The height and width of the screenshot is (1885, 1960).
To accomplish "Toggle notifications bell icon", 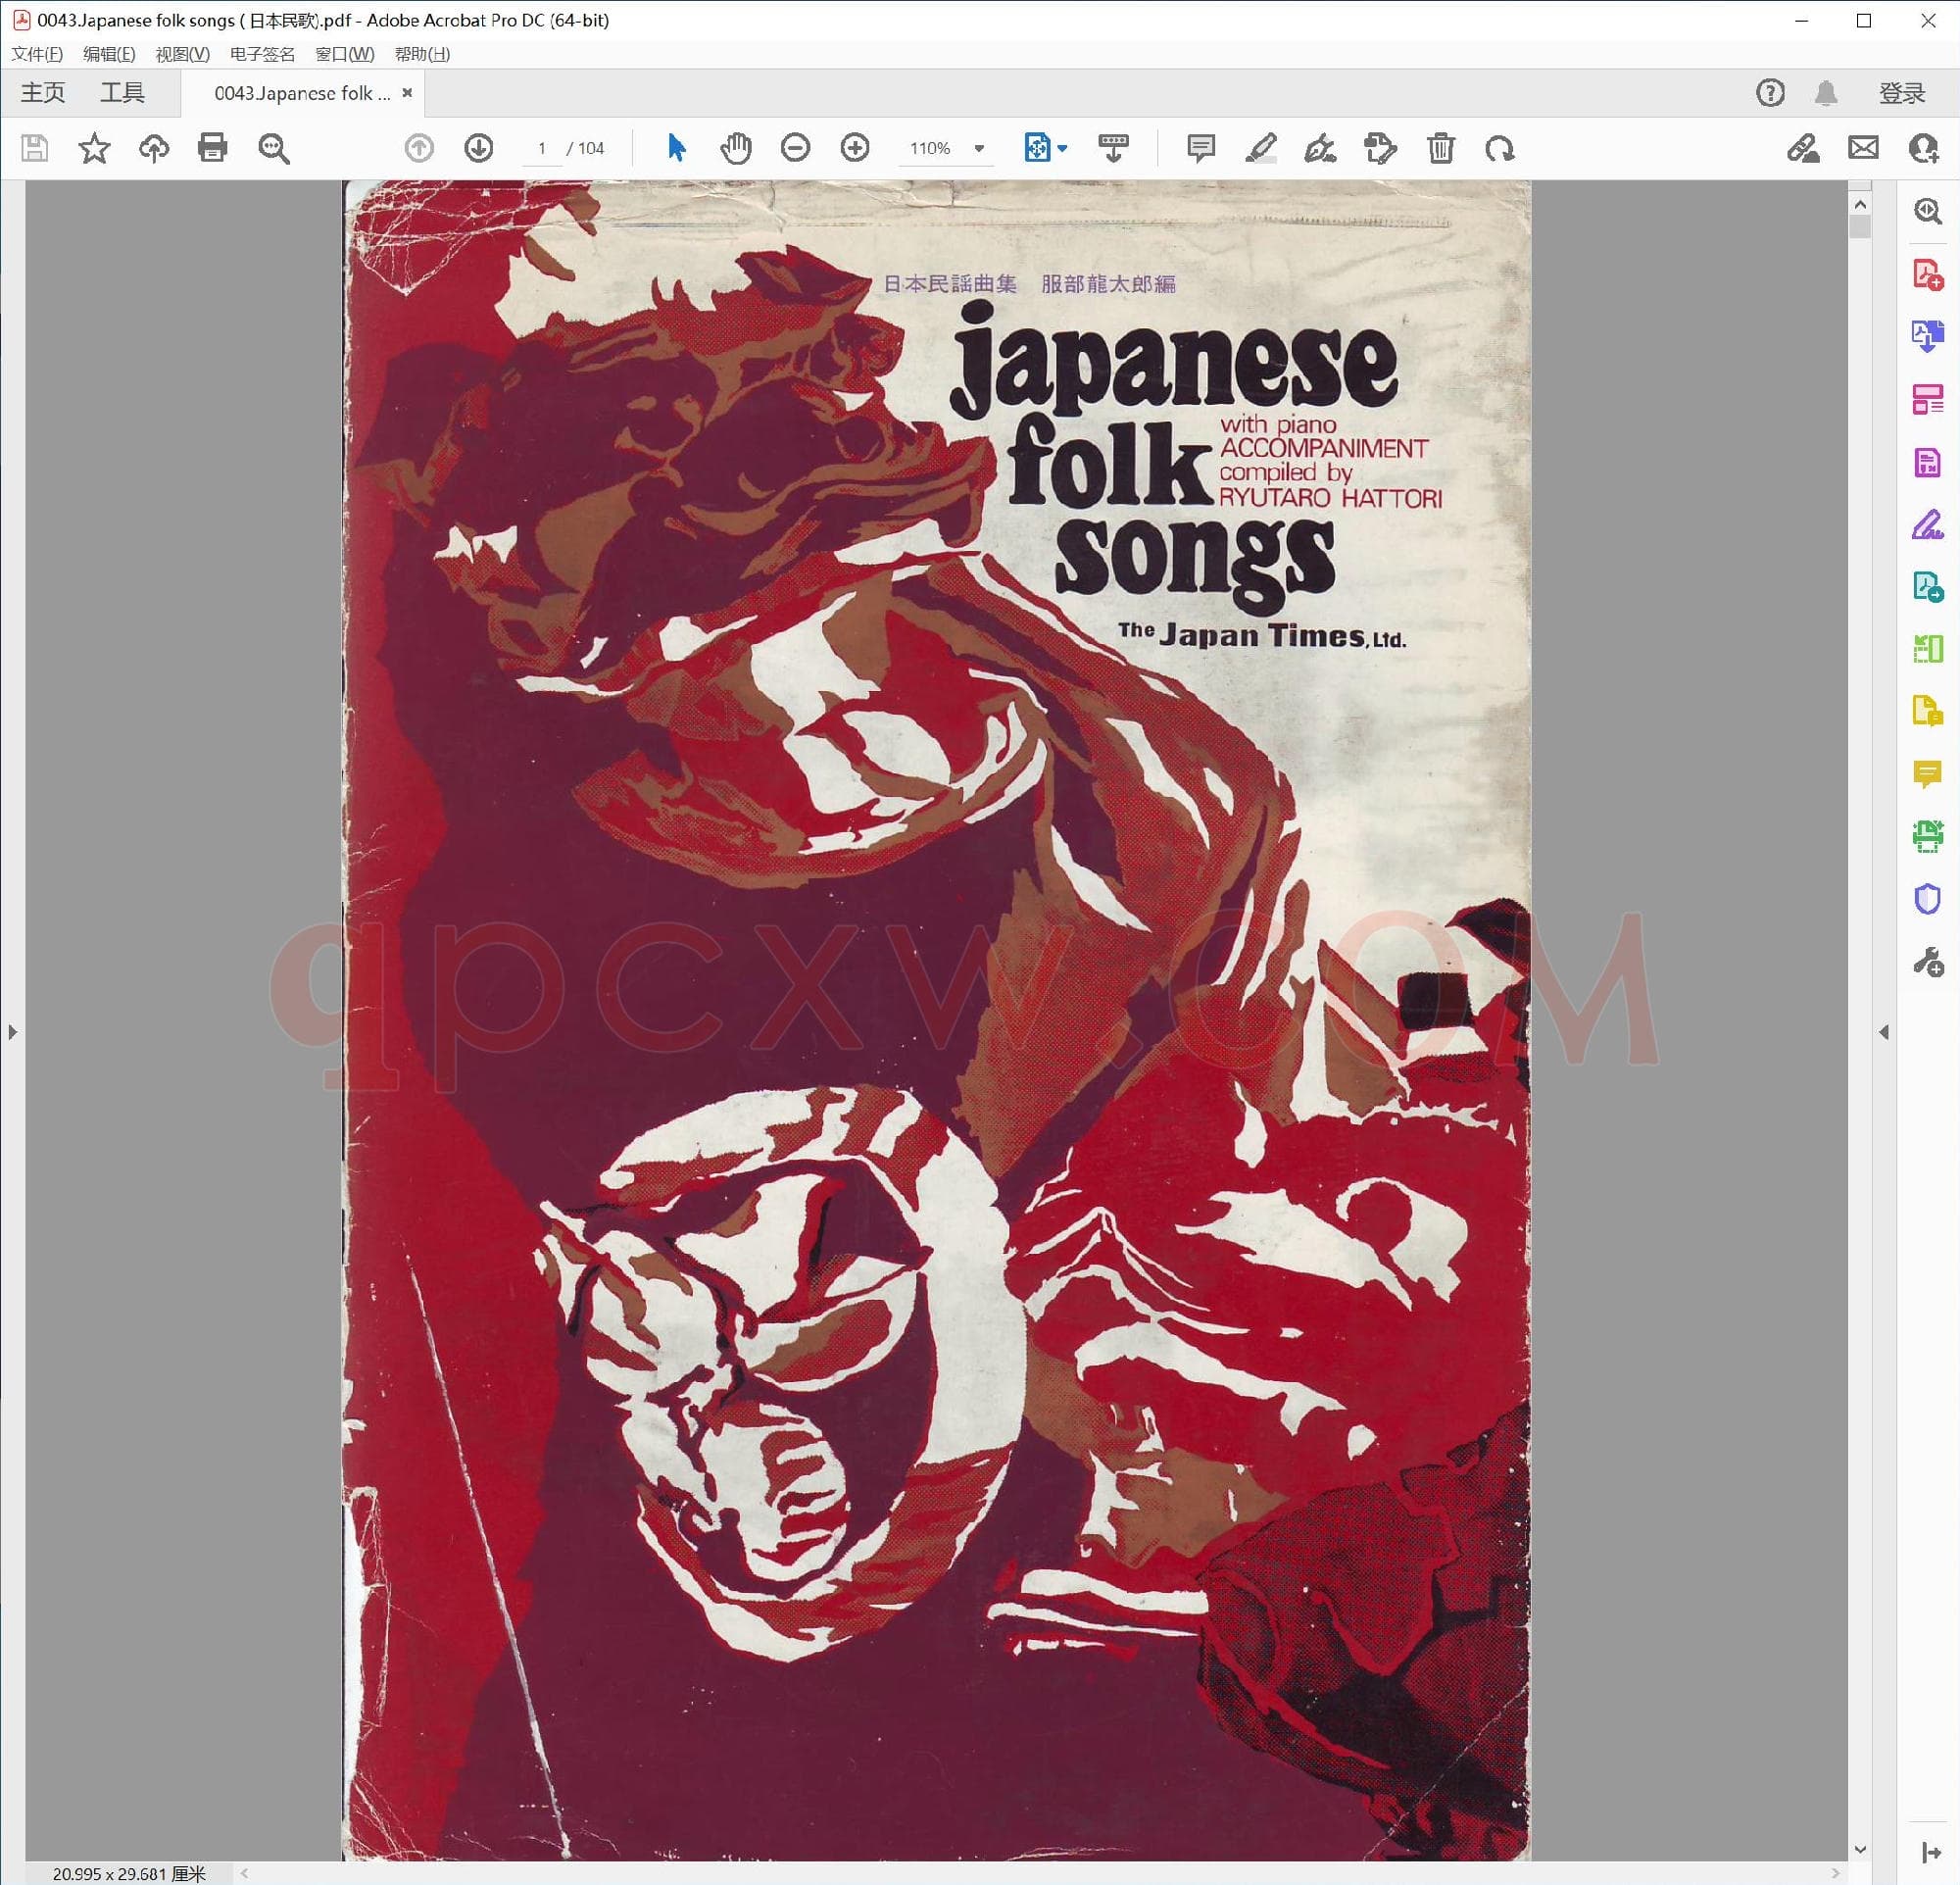I will tap(1825, 93).
